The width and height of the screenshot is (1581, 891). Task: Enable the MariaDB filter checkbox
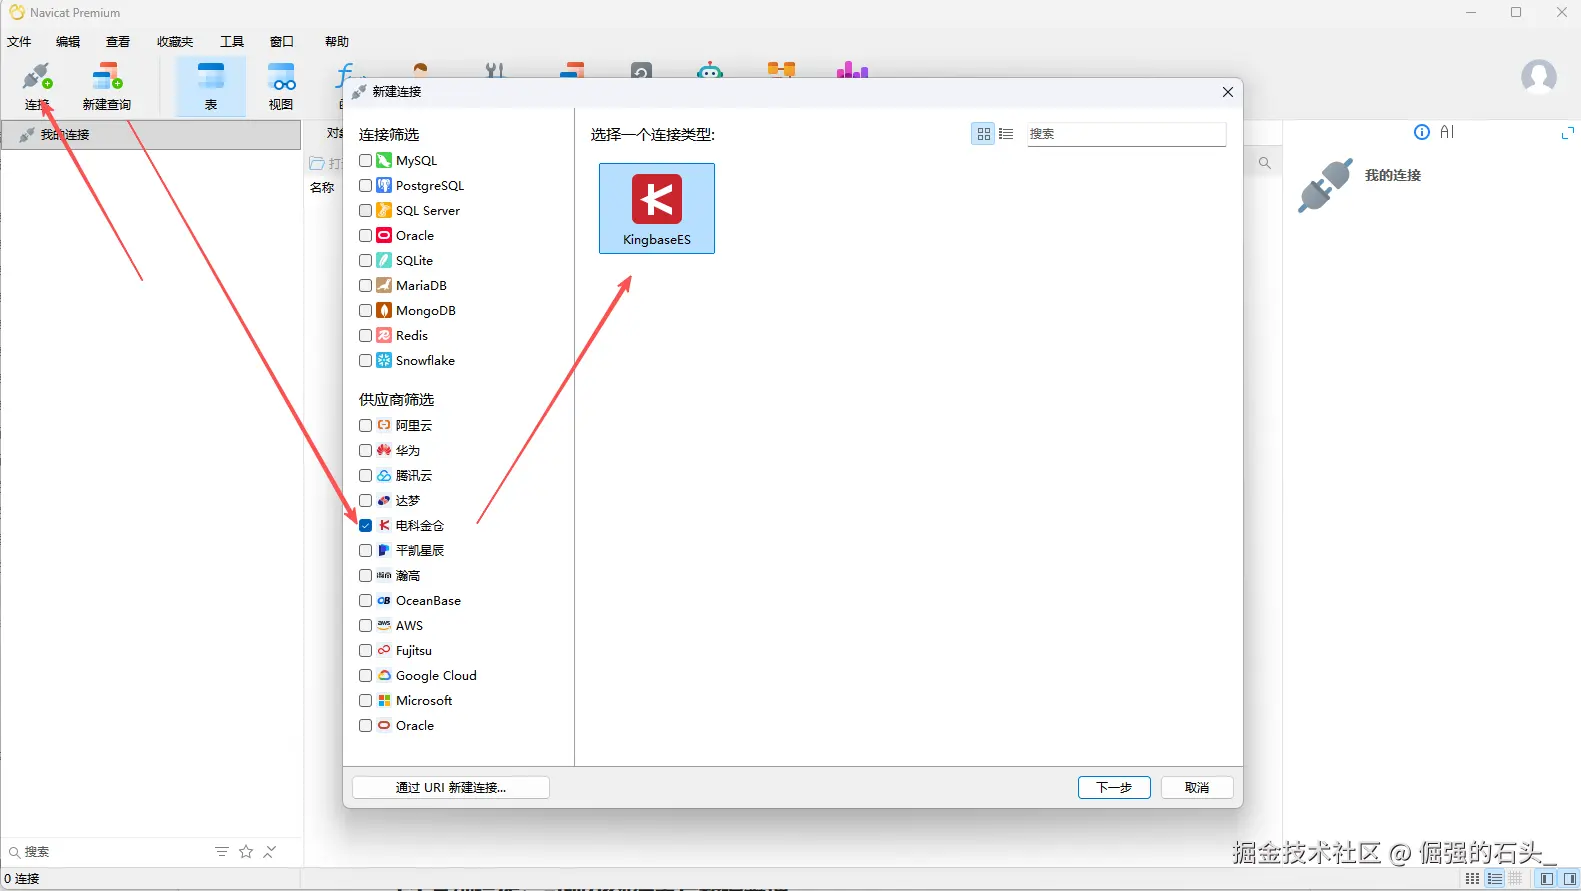[x=366, y=285]
